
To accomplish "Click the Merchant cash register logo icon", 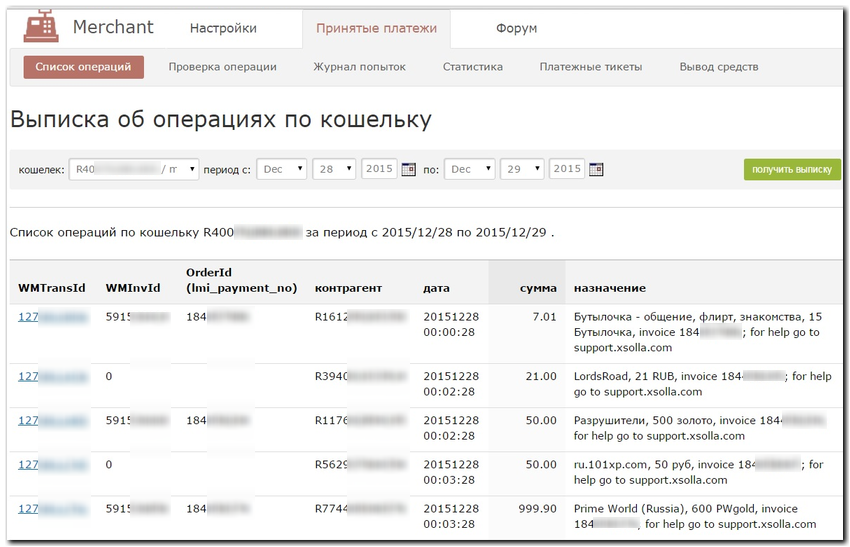I will (x=40, y=26).
